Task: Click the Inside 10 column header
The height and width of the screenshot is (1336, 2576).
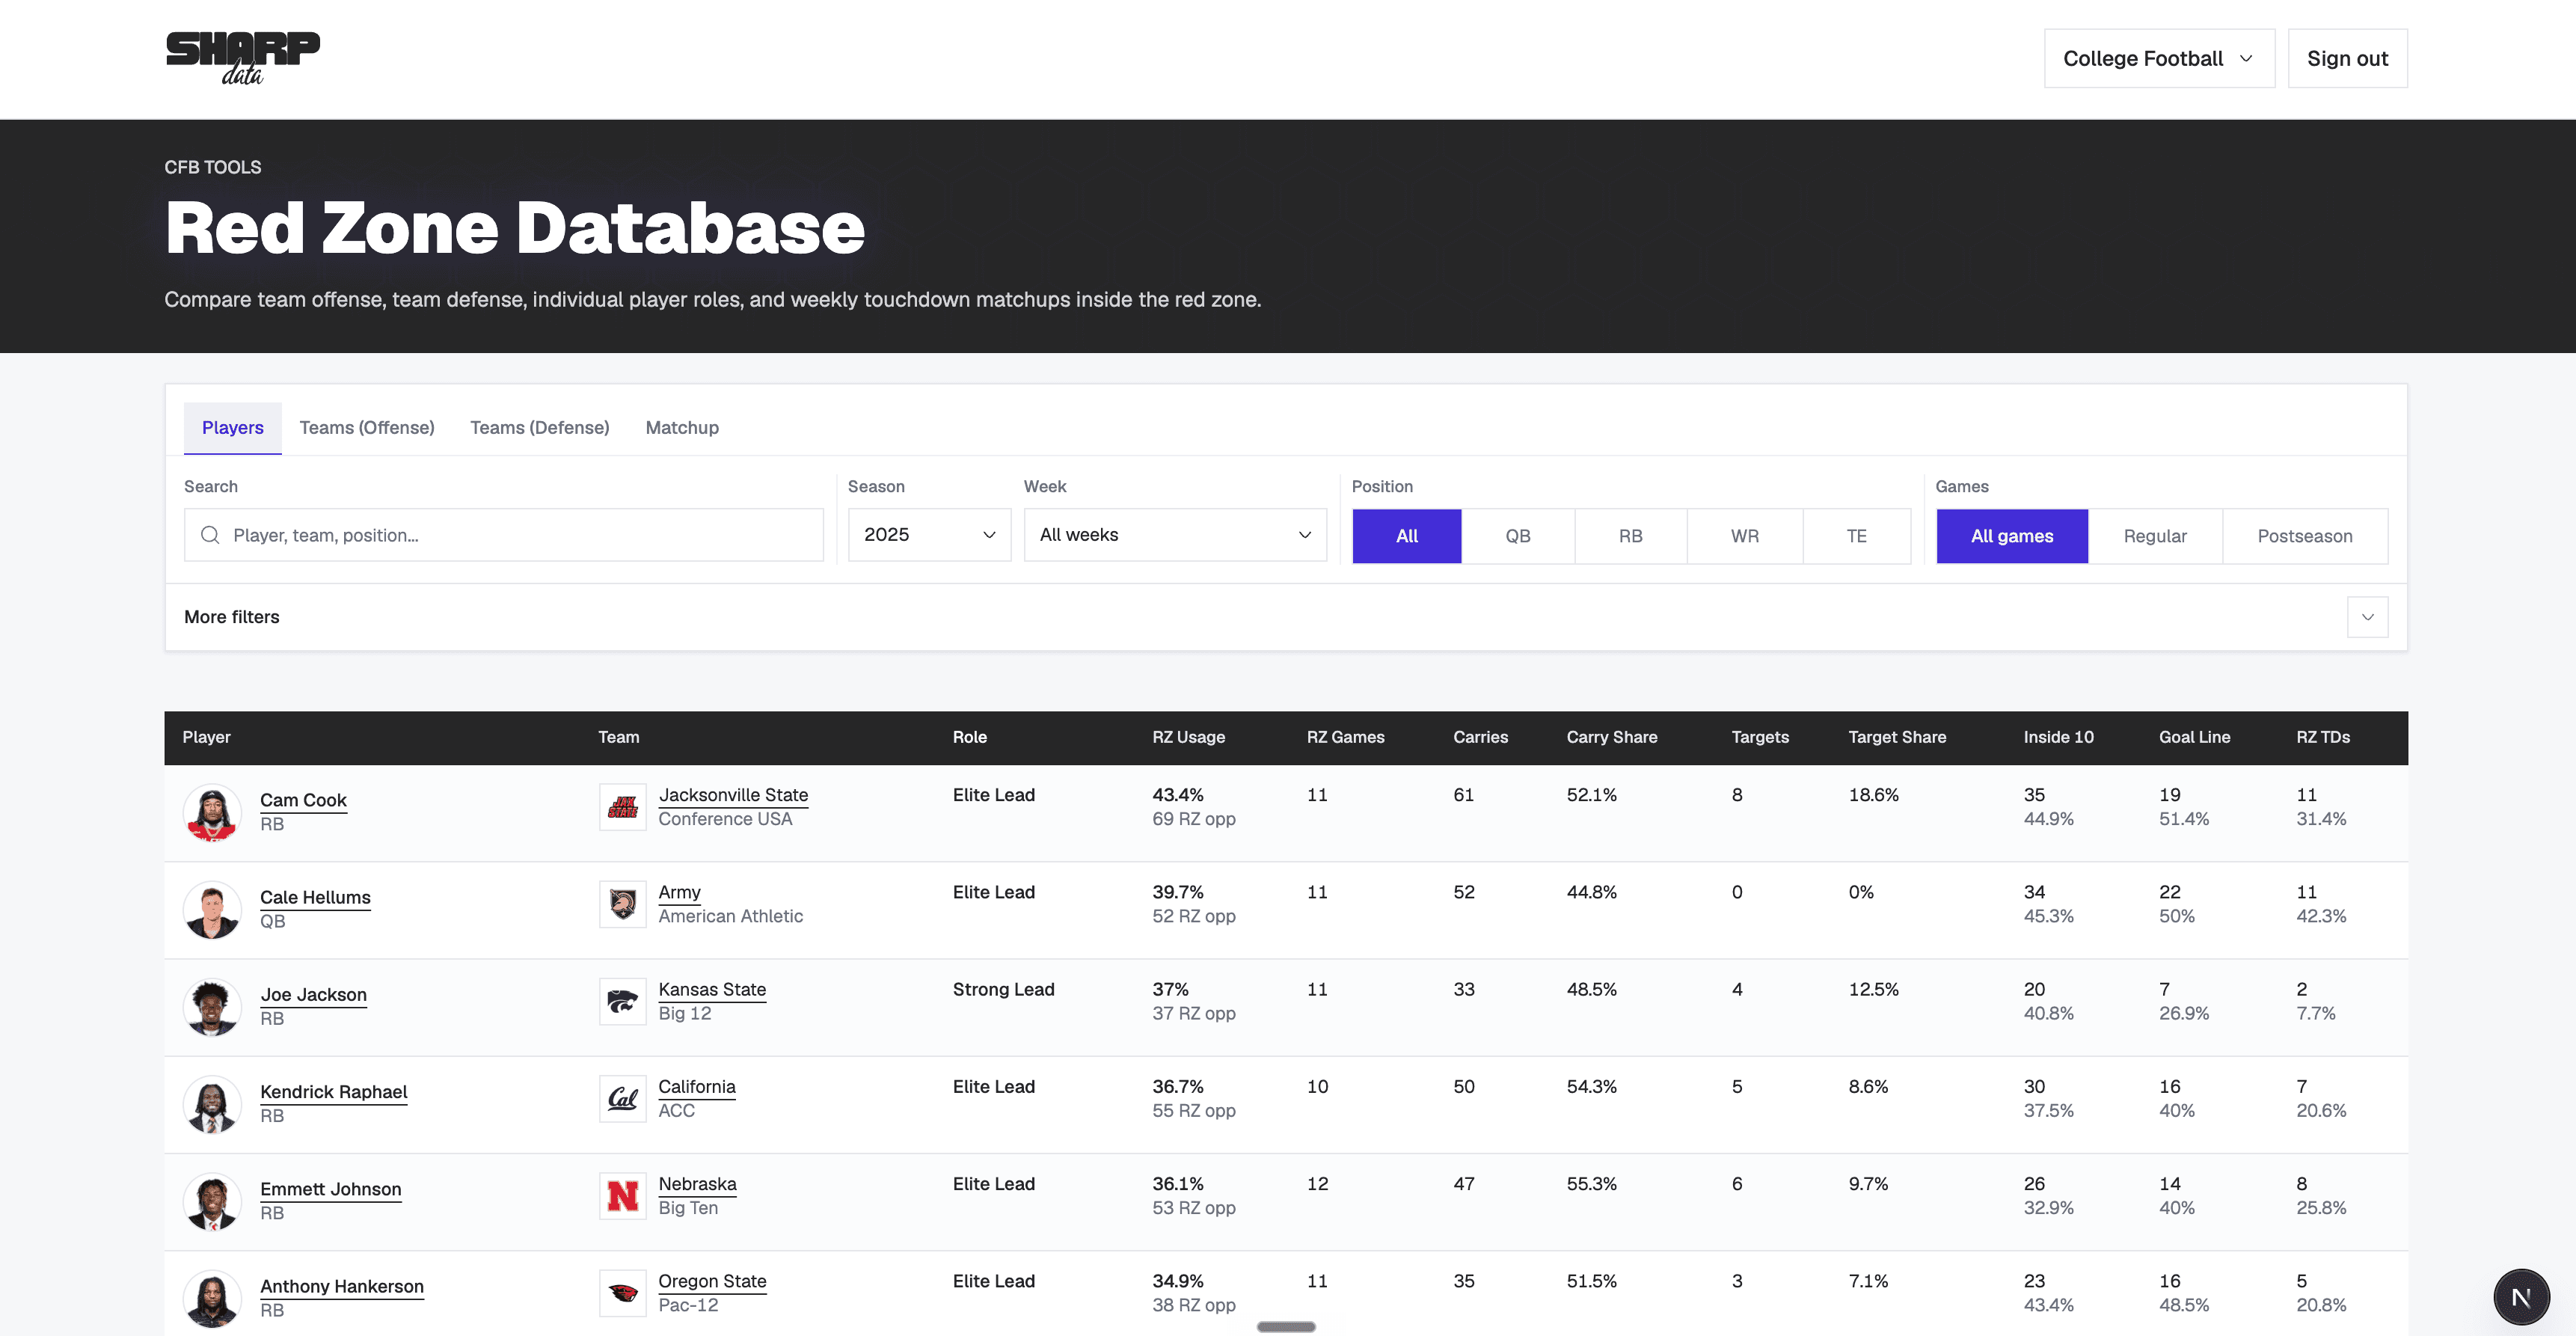Action: click(2058, 737)
